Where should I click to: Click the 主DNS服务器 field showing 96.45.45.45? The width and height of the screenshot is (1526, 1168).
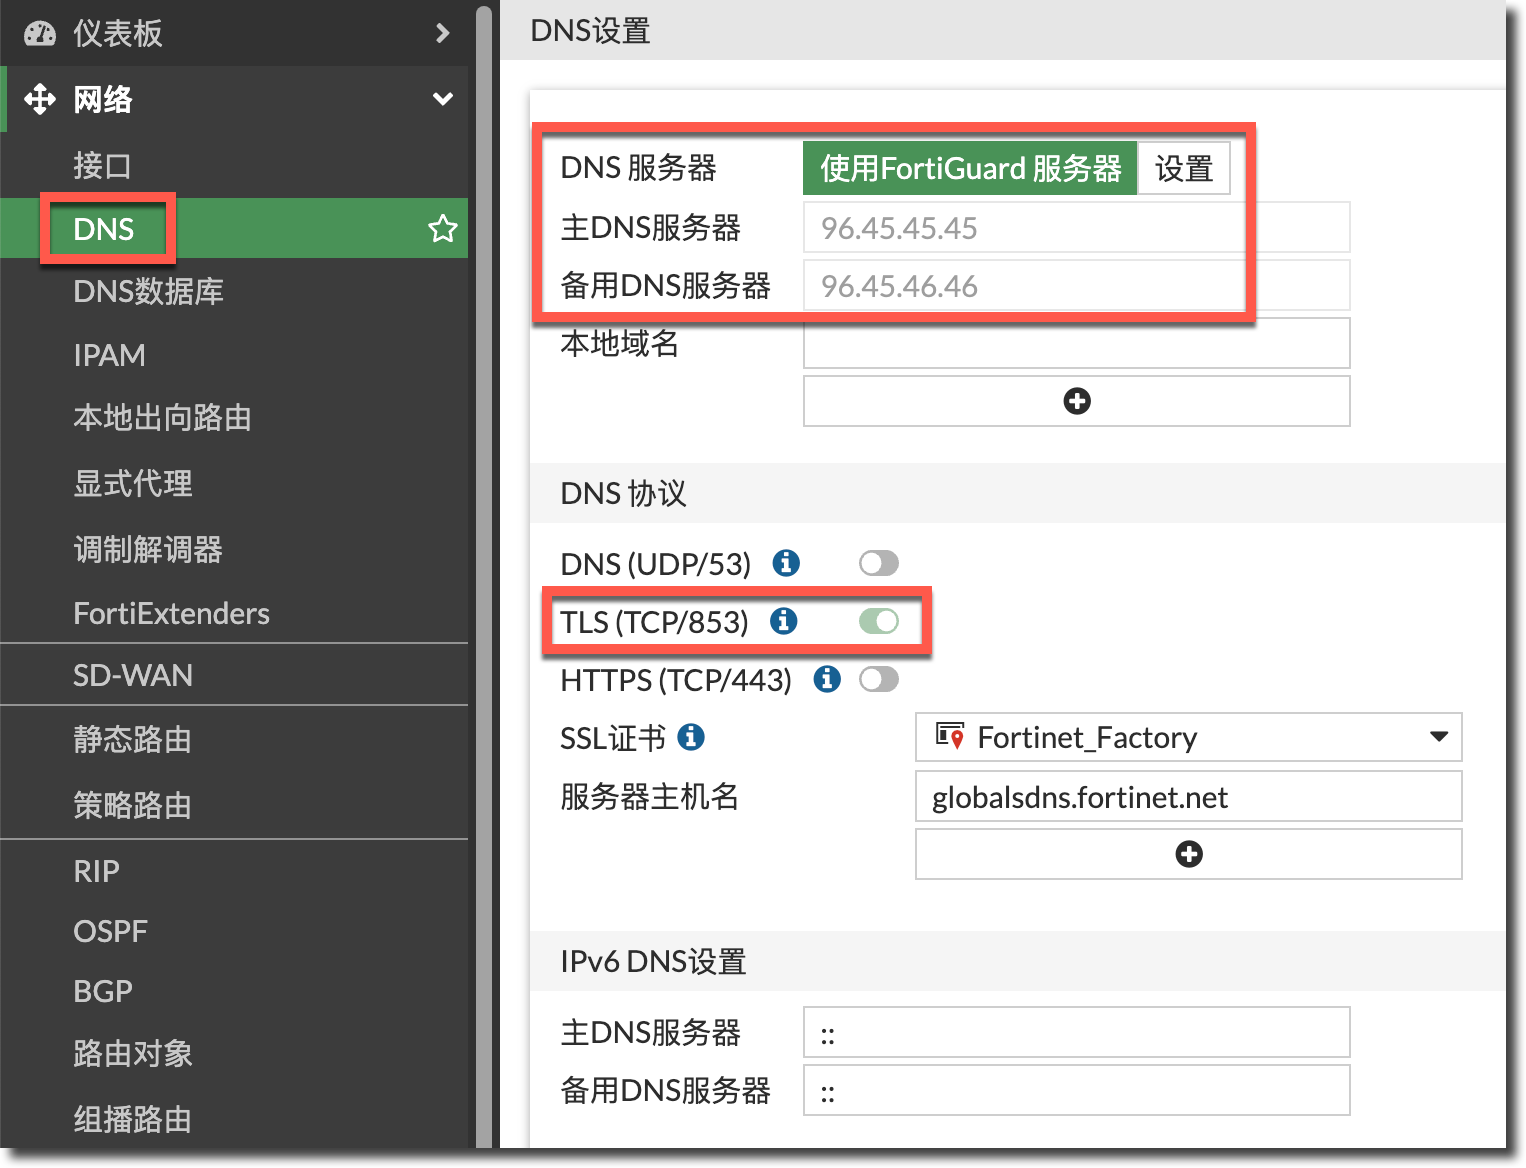pos(1077,228)
